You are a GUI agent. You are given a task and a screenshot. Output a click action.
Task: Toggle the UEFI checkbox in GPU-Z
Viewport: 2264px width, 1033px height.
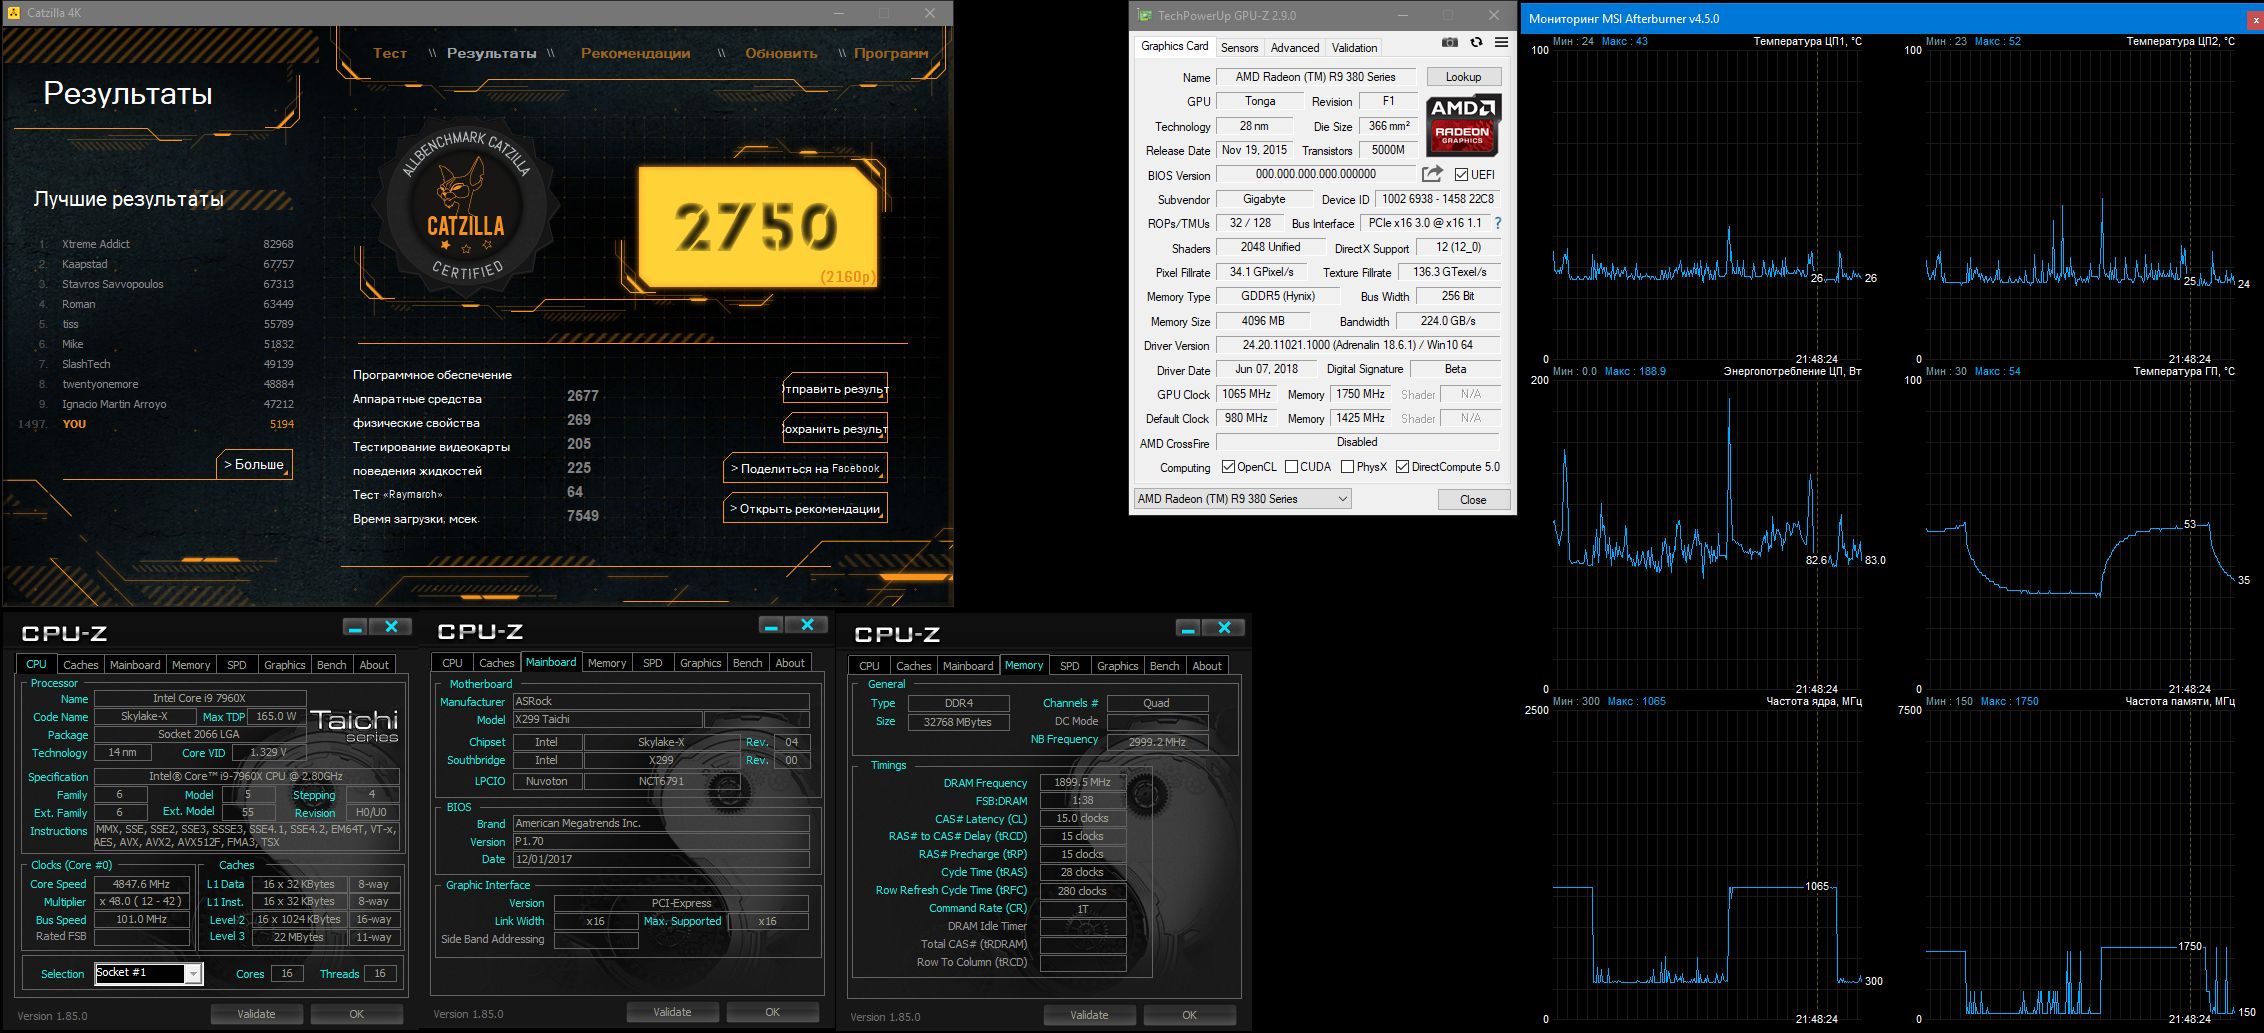[x=1461, y=175]
